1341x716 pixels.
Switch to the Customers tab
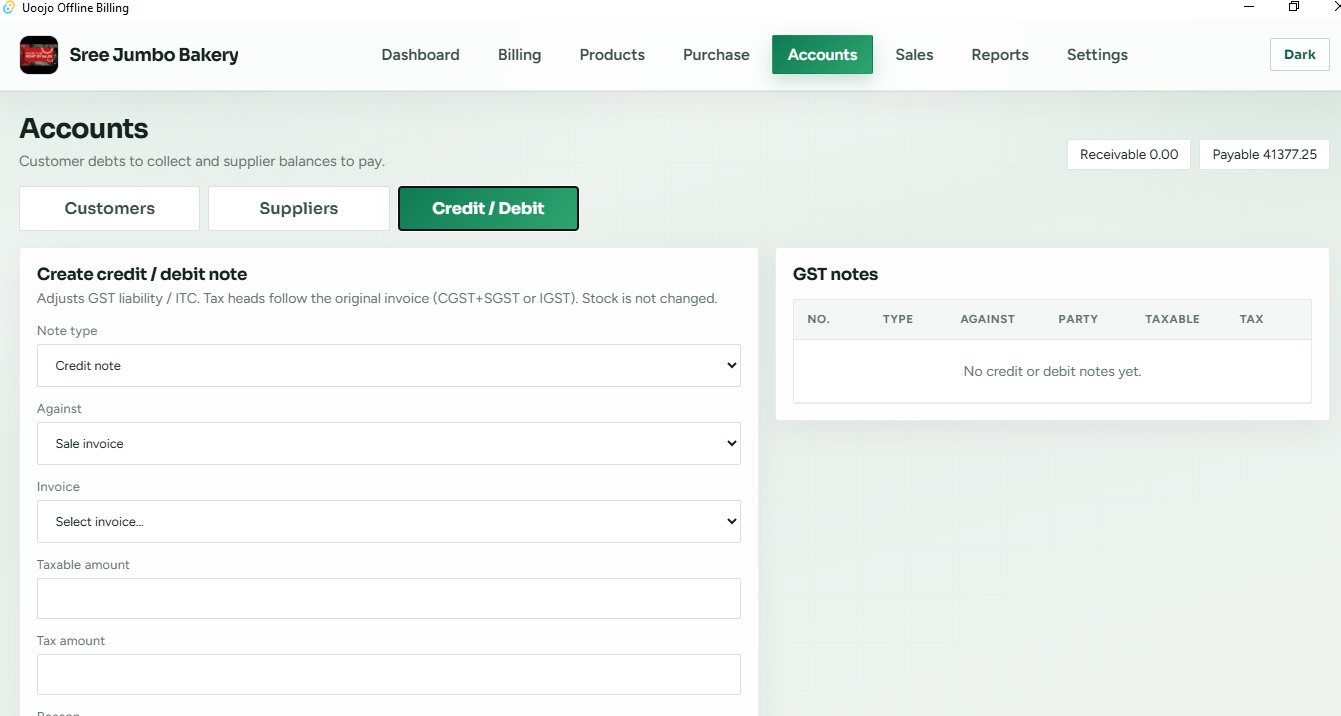pos(110,208)
